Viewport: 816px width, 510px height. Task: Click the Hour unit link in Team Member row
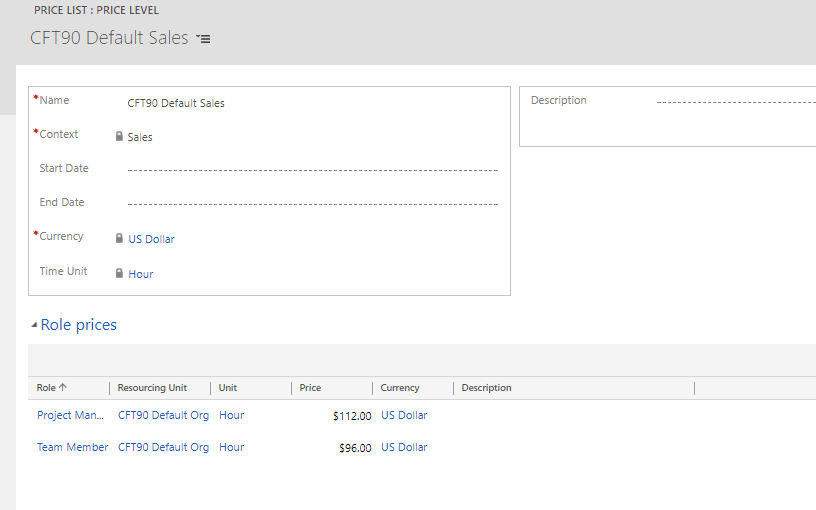tap(231, 447)
